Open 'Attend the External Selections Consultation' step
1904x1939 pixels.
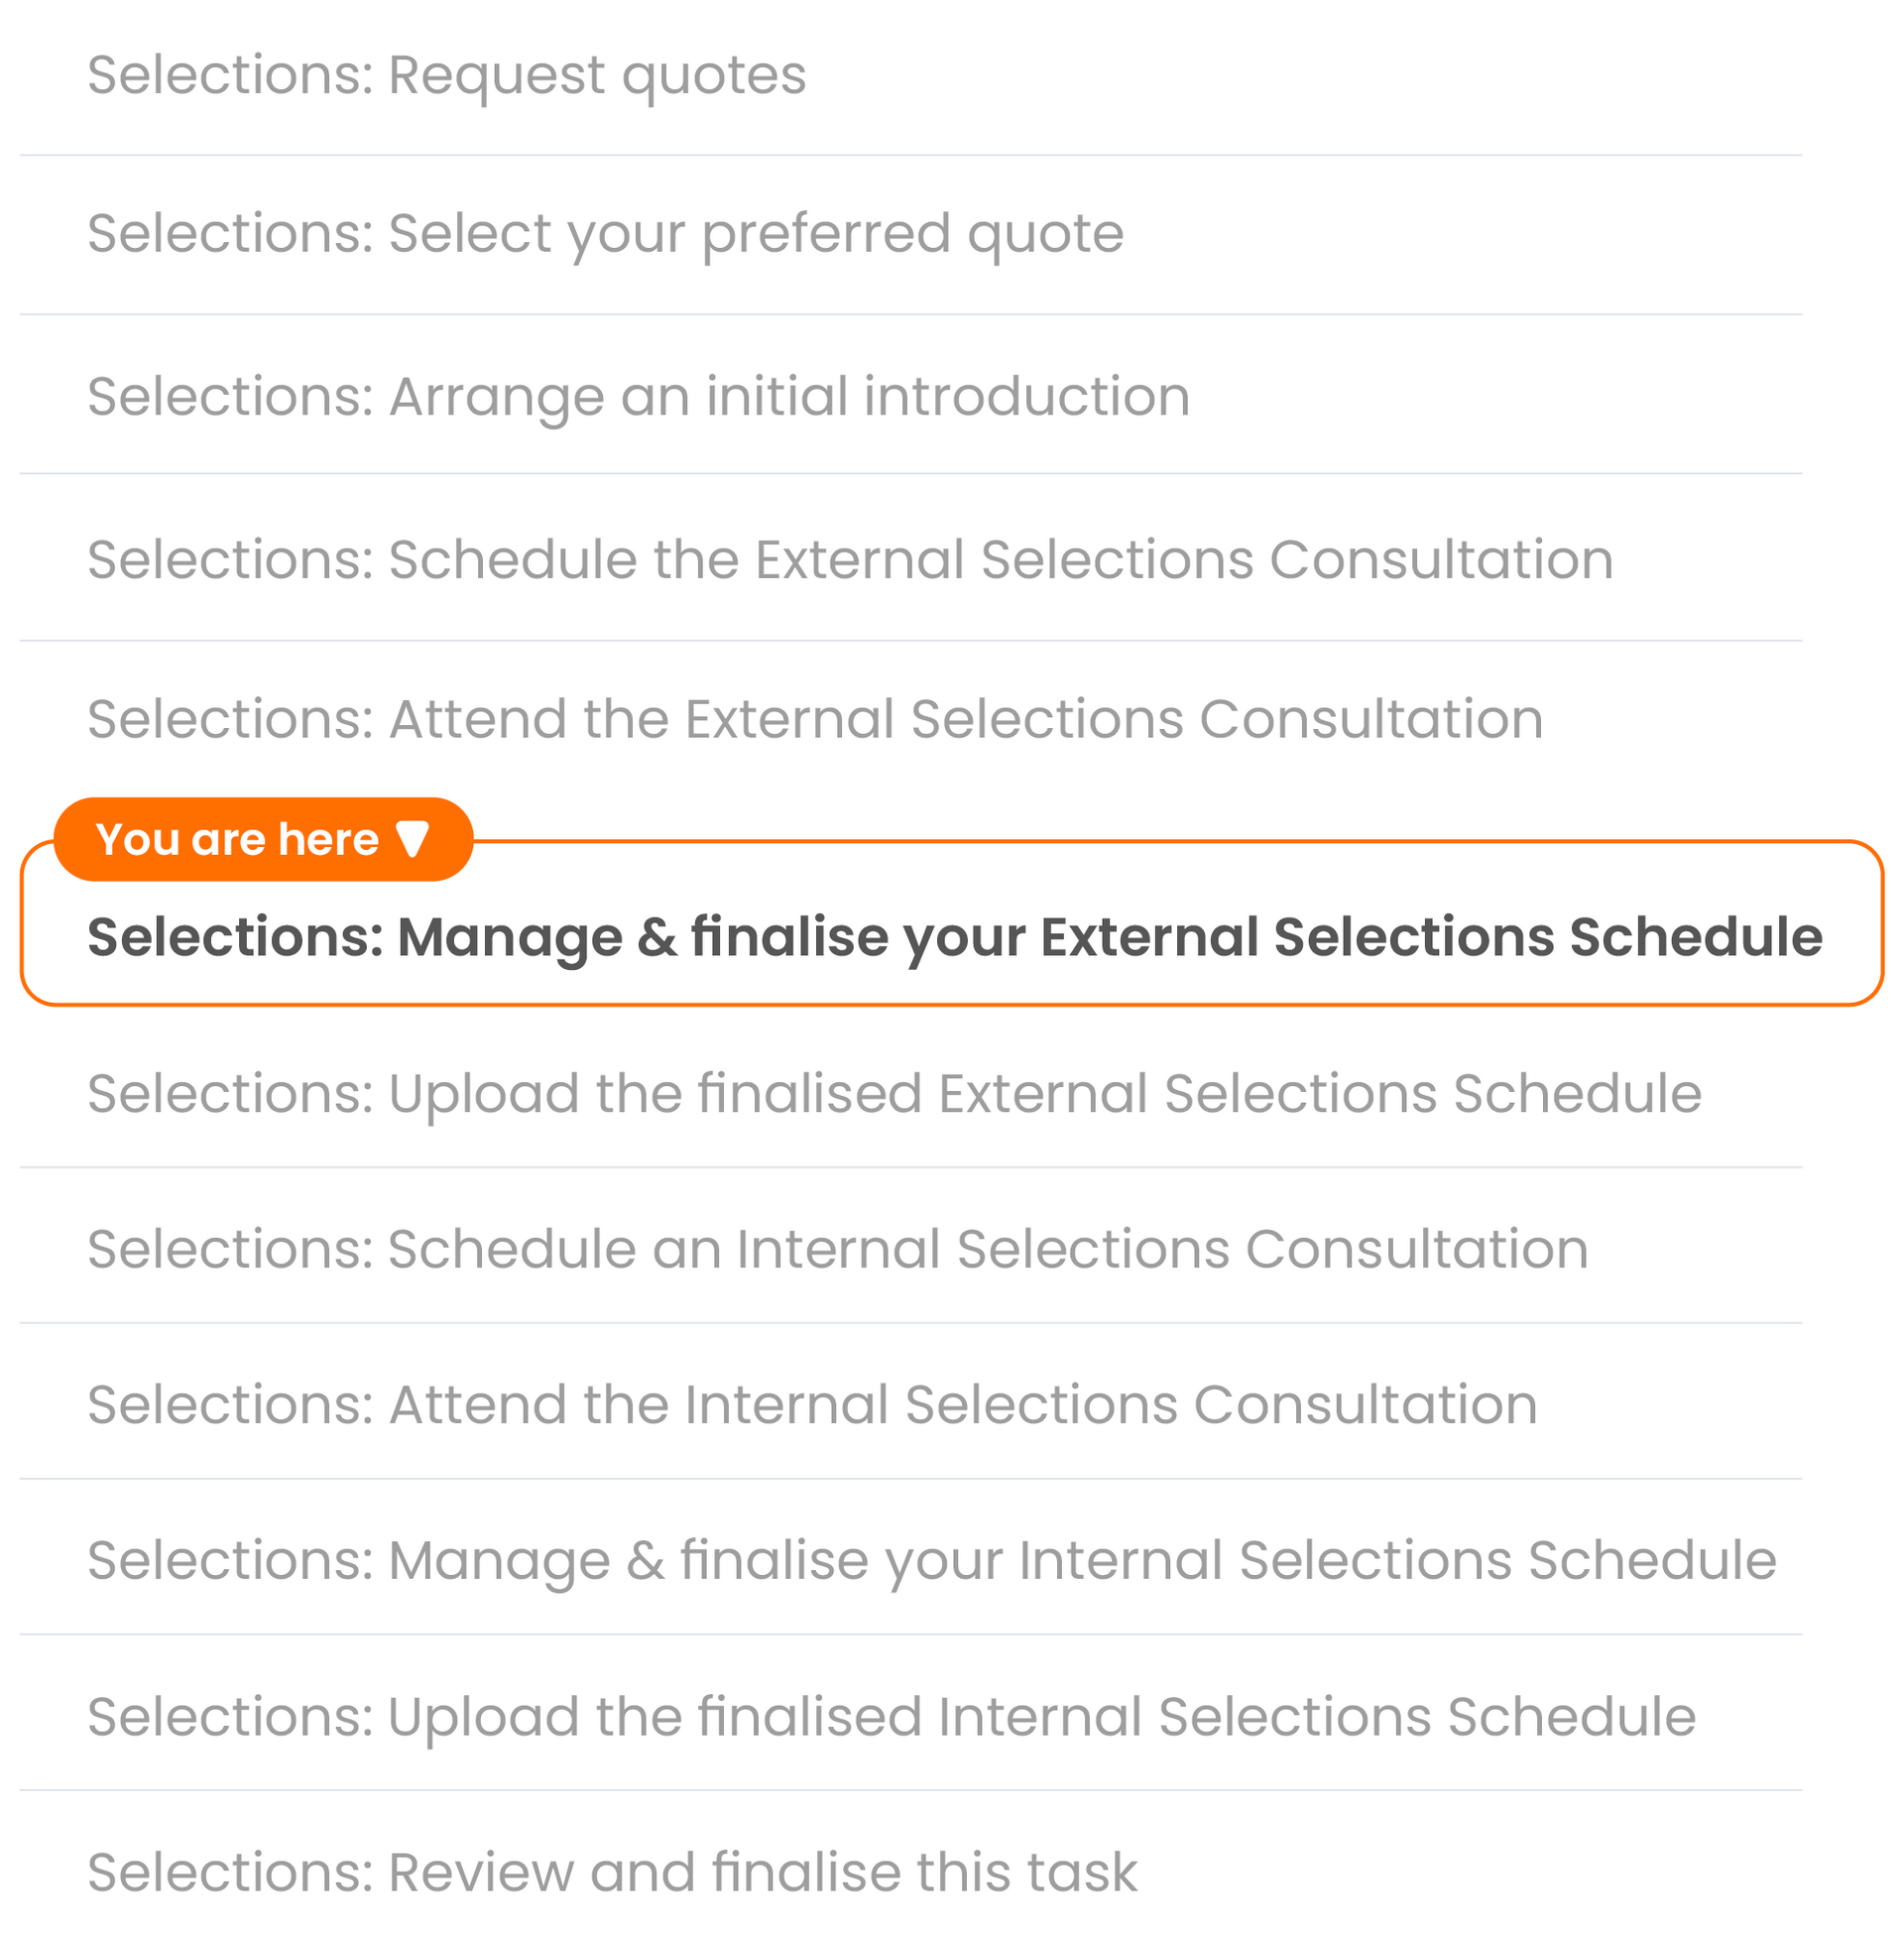[815, 720]
